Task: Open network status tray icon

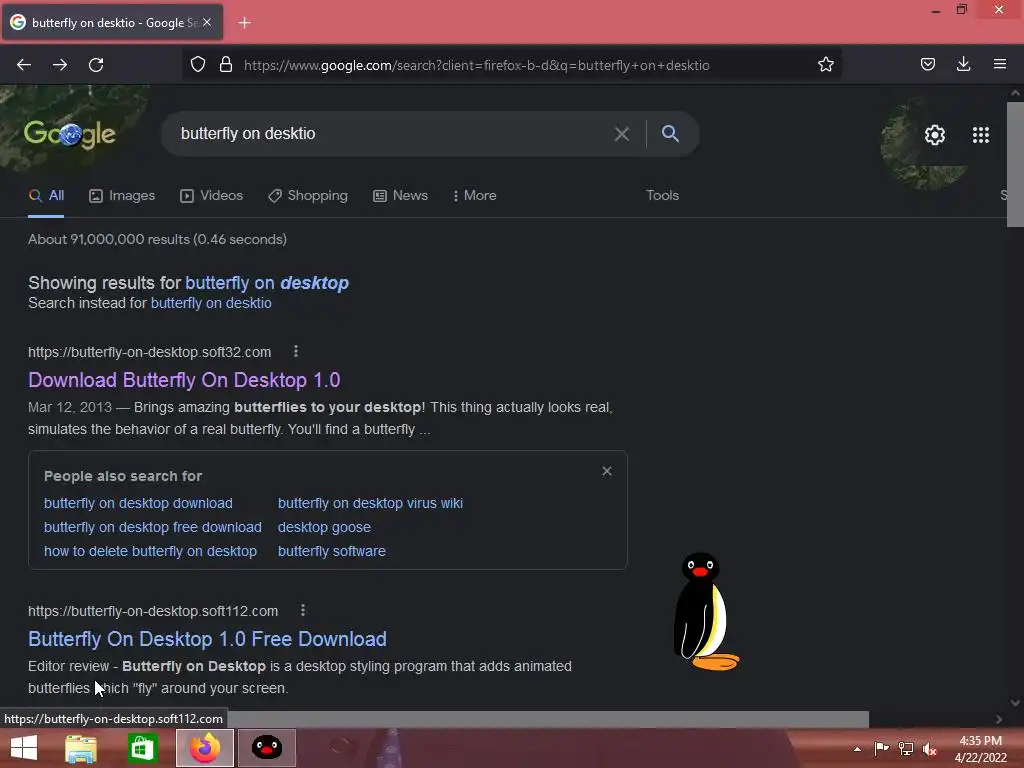Action: pyautogui.click(x=905, y=748)
